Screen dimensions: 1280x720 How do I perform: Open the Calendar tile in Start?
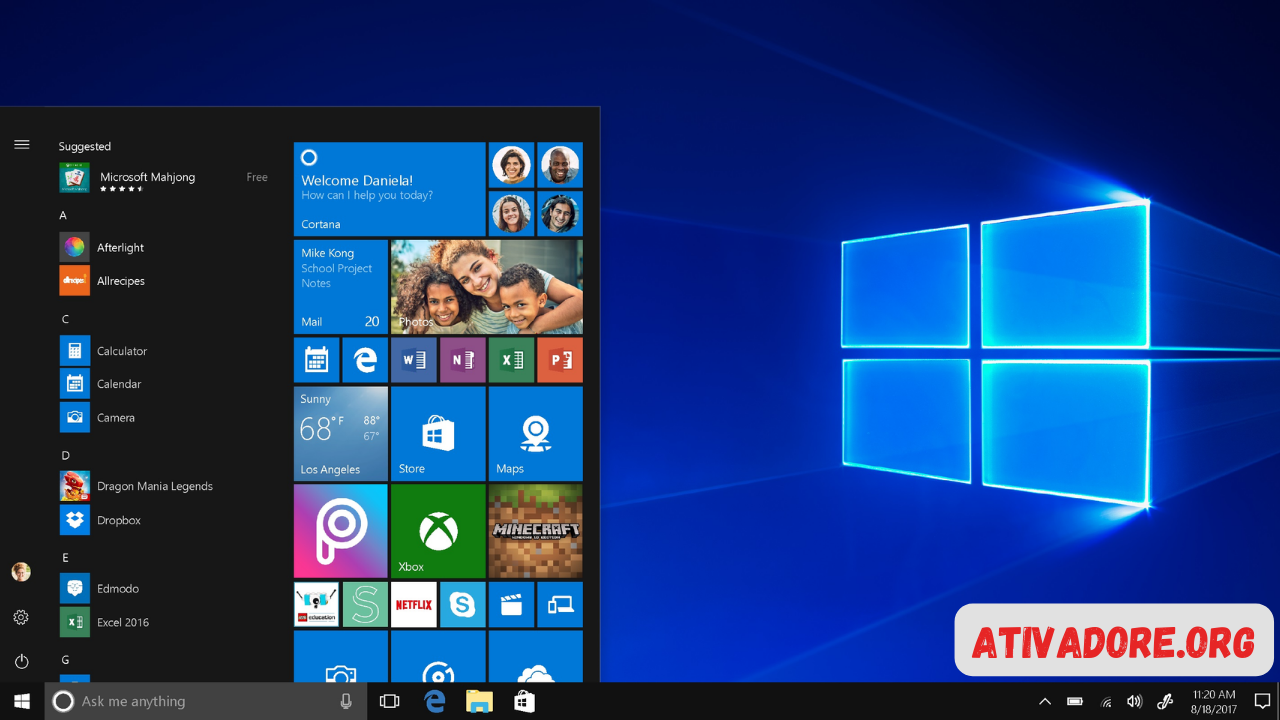[316, 360]
